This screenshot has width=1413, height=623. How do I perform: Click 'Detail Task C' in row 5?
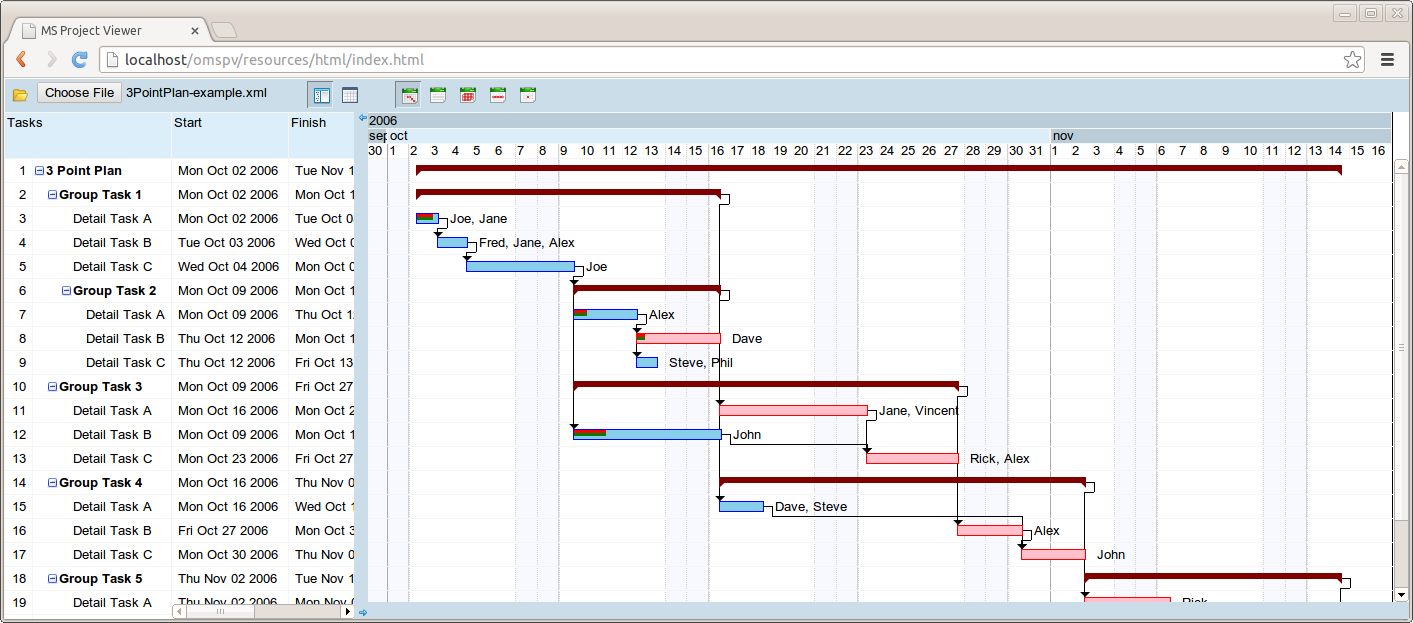pos(112,267)
